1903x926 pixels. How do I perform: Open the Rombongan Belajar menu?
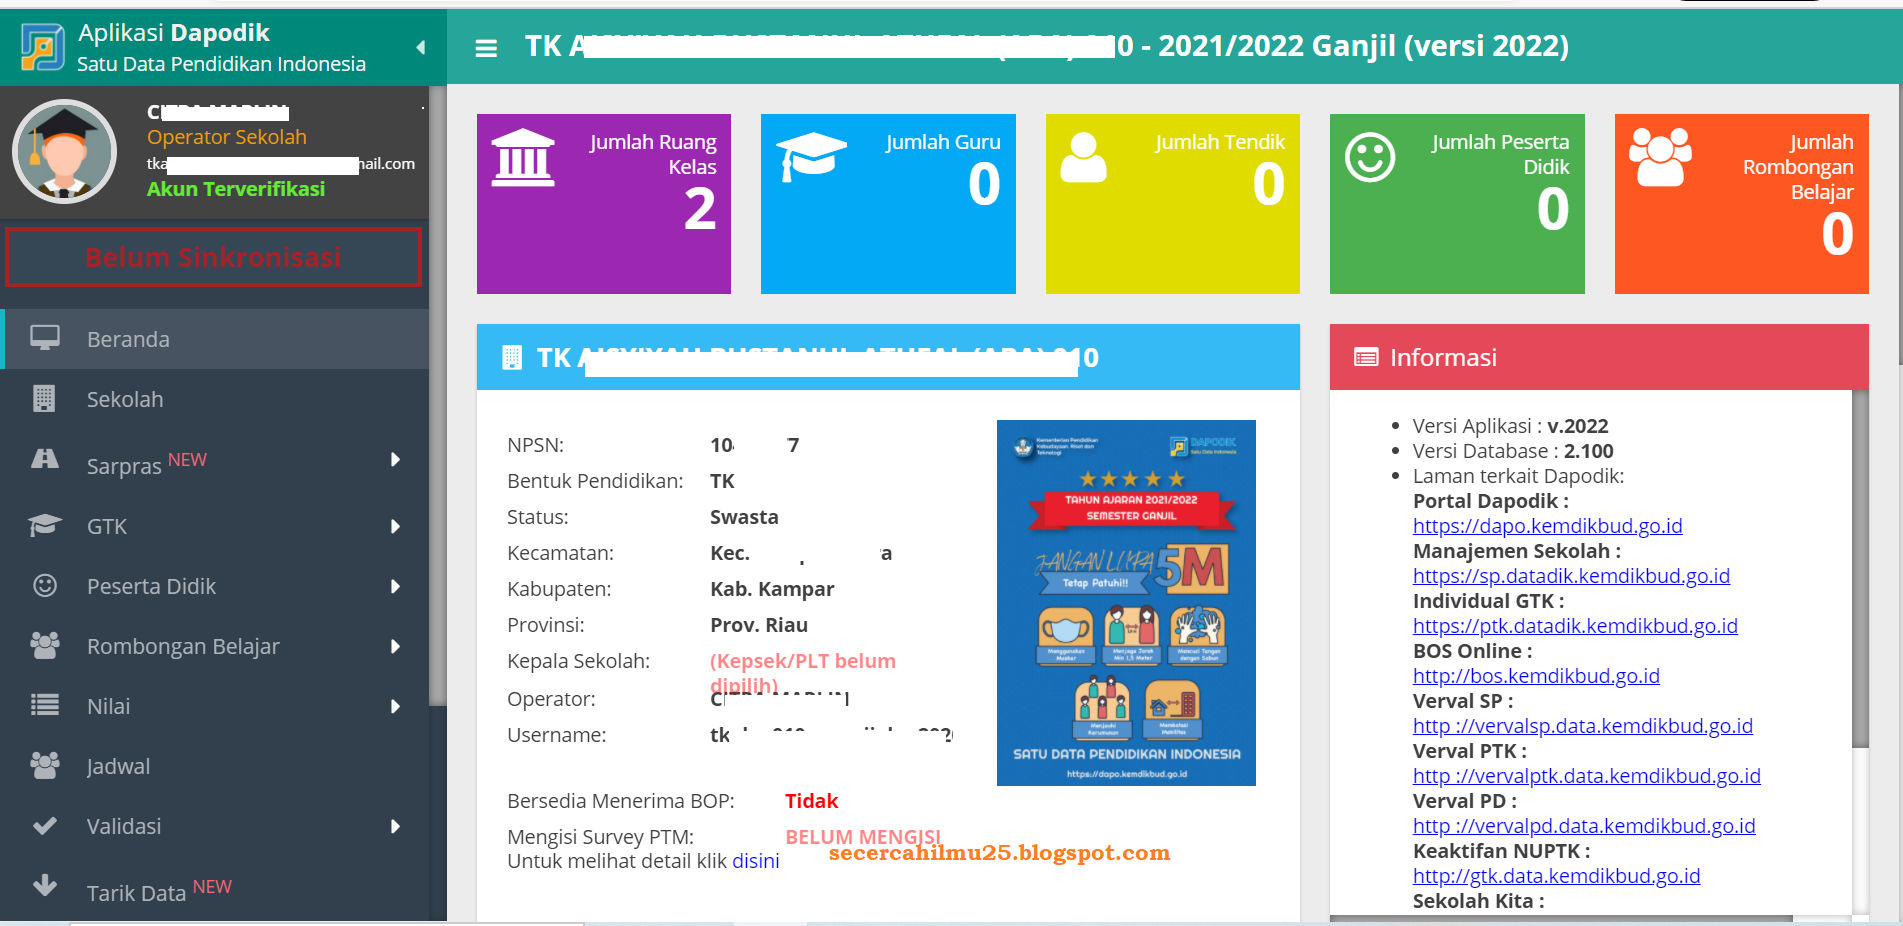tap(215, 646)
